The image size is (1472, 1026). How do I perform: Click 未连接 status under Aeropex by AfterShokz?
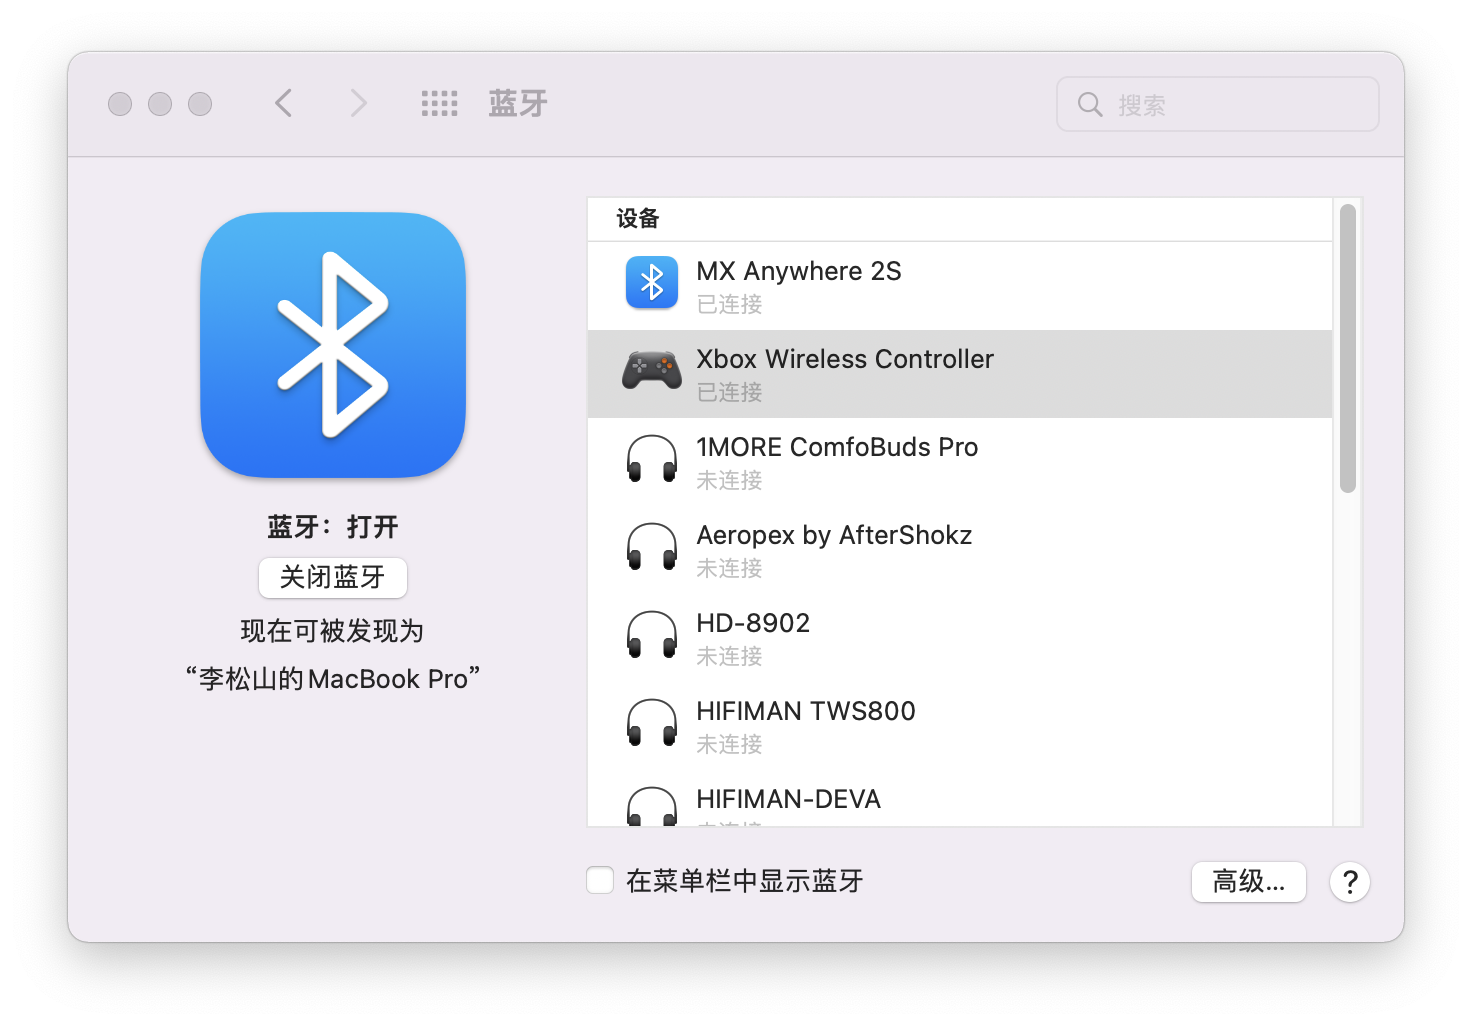click(x=730, y=568)
